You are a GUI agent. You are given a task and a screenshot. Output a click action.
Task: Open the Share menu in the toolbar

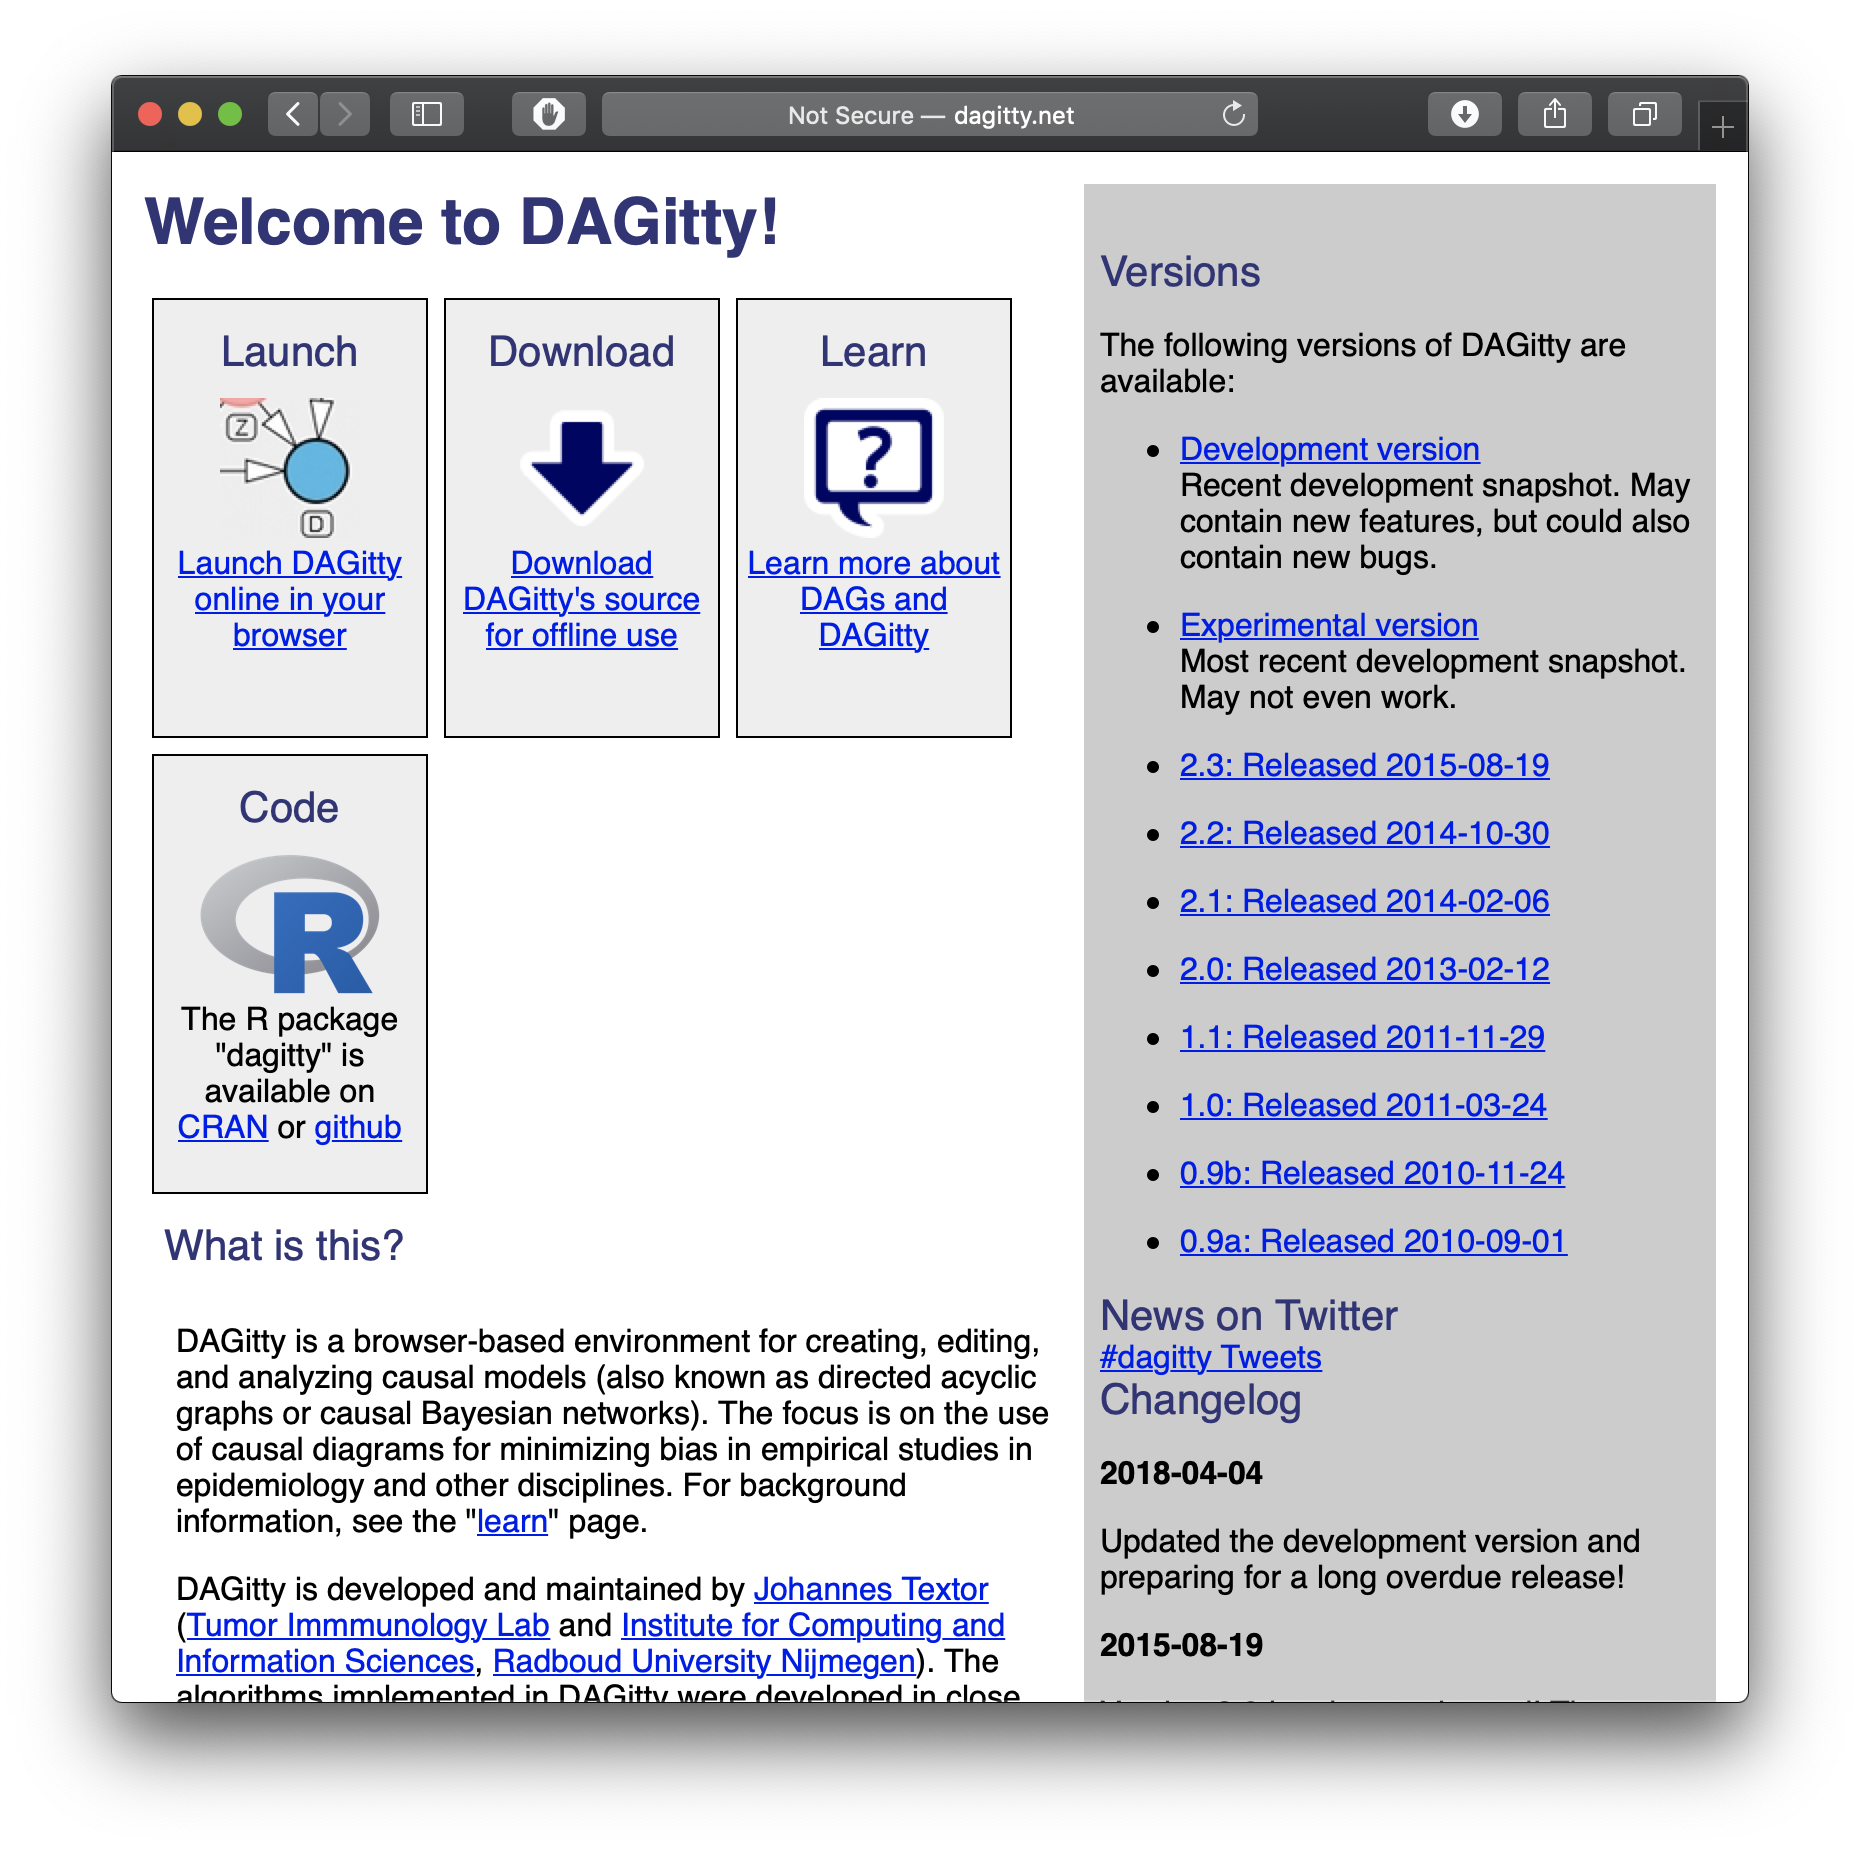coord(1554,115)
